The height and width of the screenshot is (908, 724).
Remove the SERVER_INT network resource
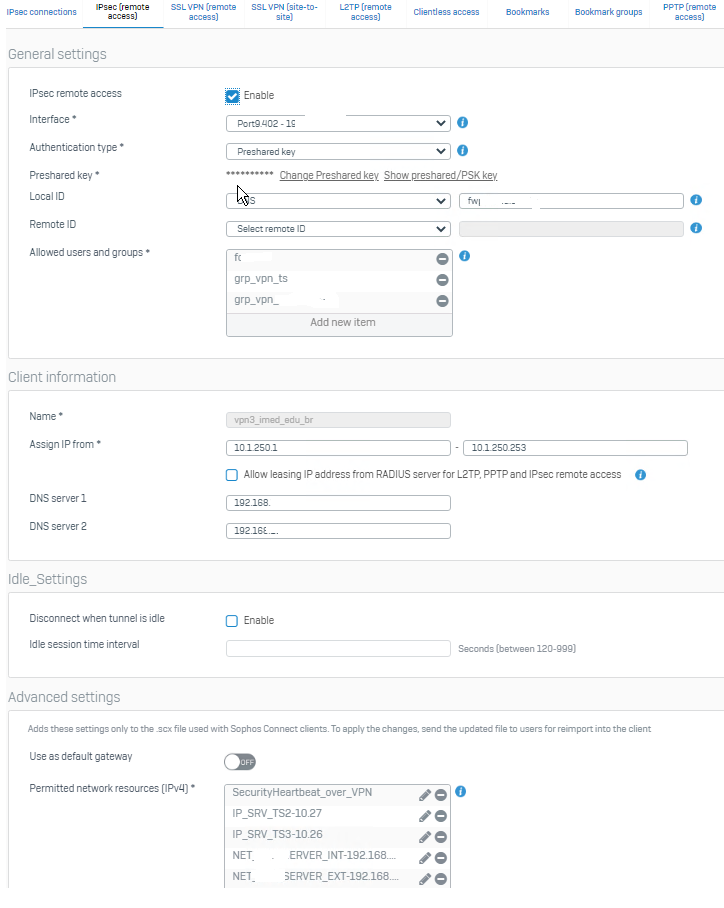[441, 858]
